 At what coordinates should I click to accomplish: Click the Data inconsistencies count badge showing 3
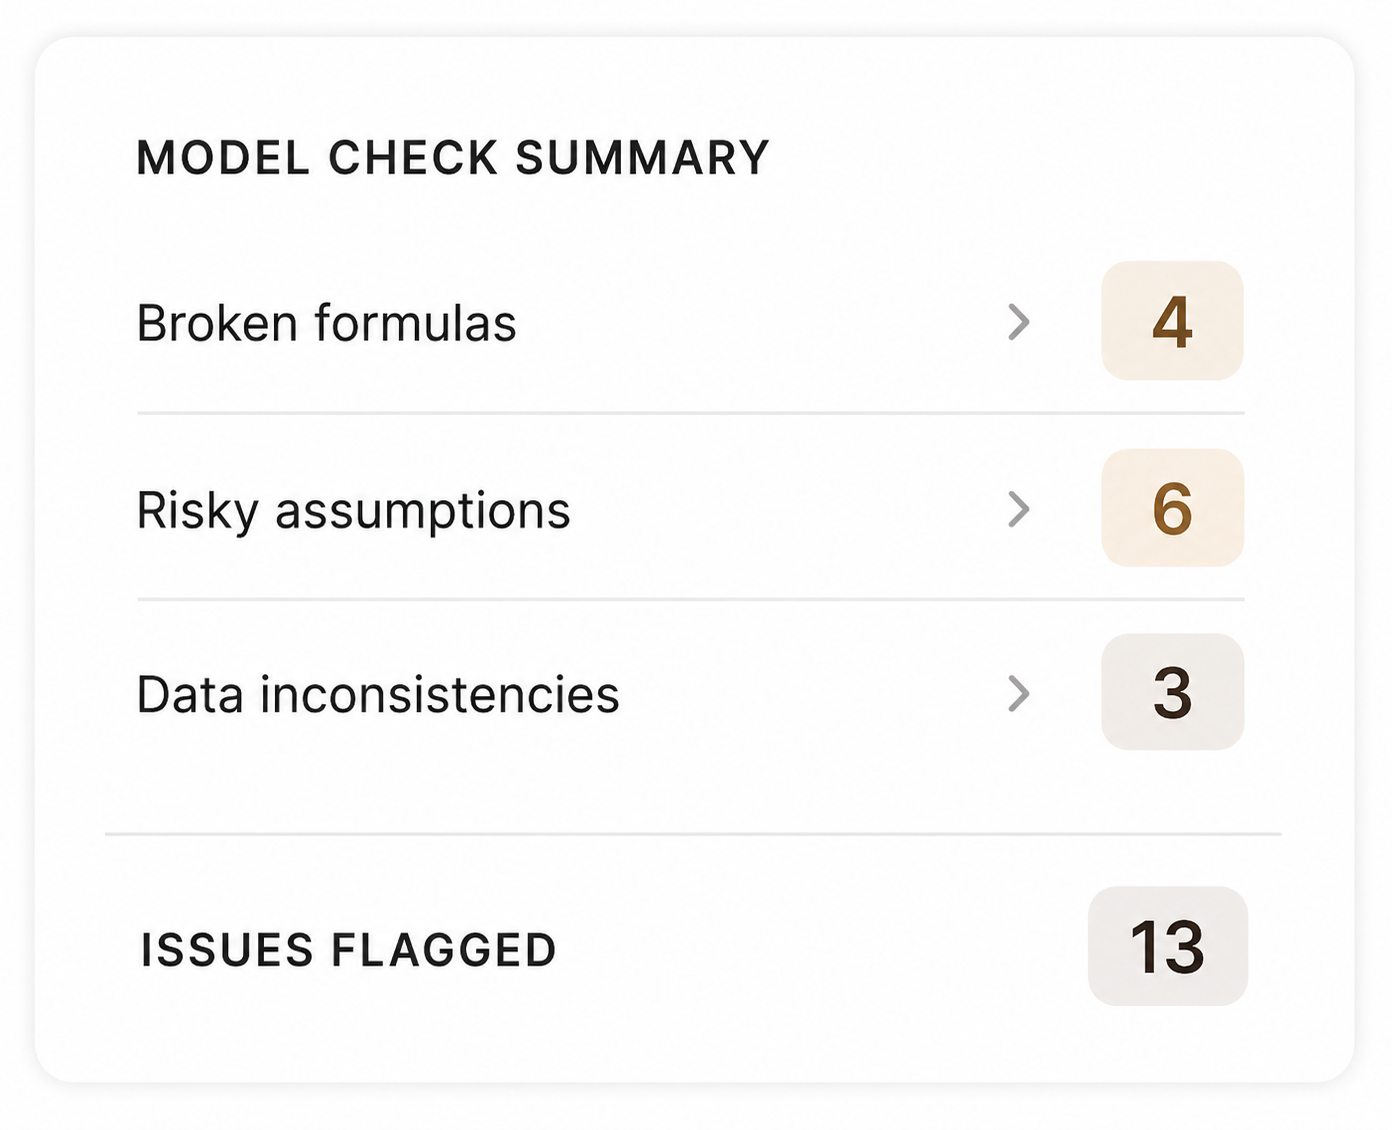coord(1172,693)
